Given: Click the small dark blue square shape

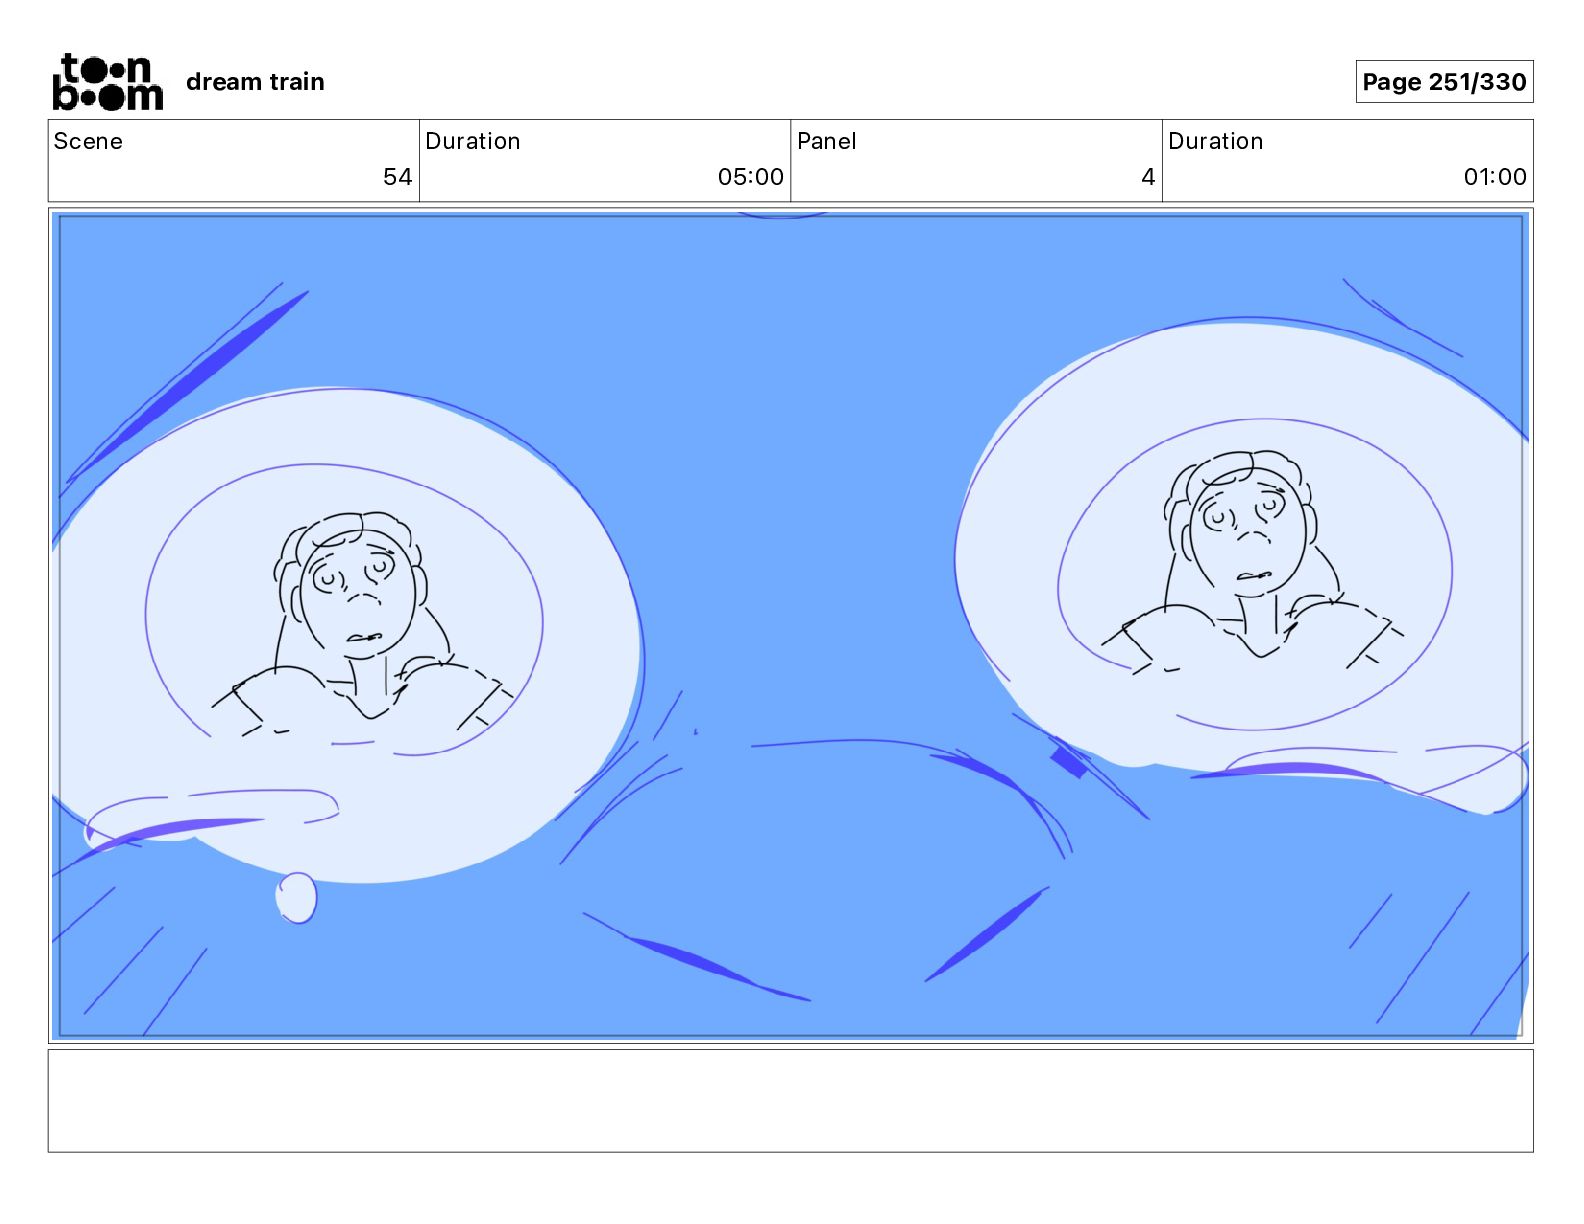Looking at the screenshot, I should point(1069,762).
